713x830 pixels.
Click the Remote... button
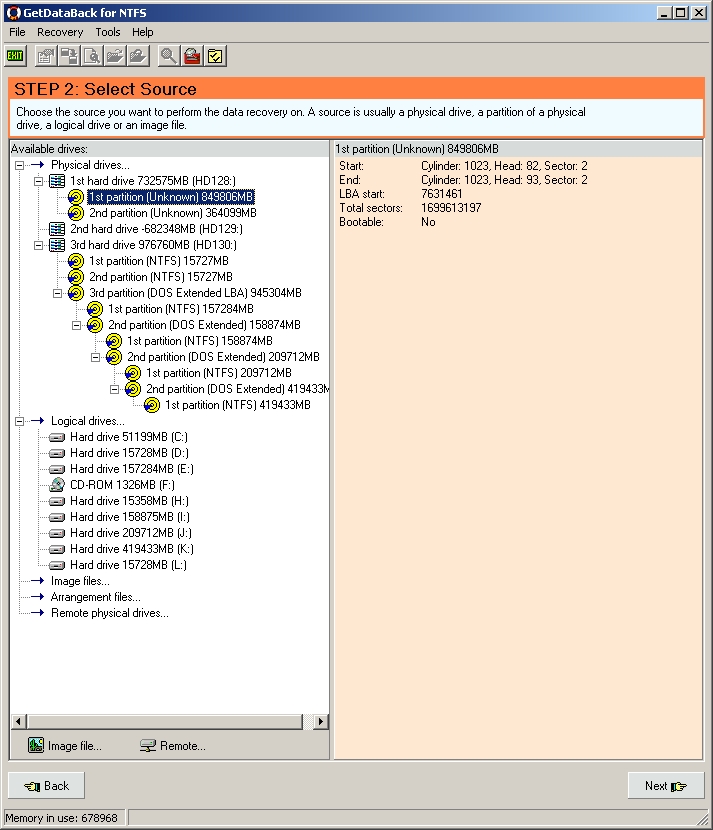173,746
